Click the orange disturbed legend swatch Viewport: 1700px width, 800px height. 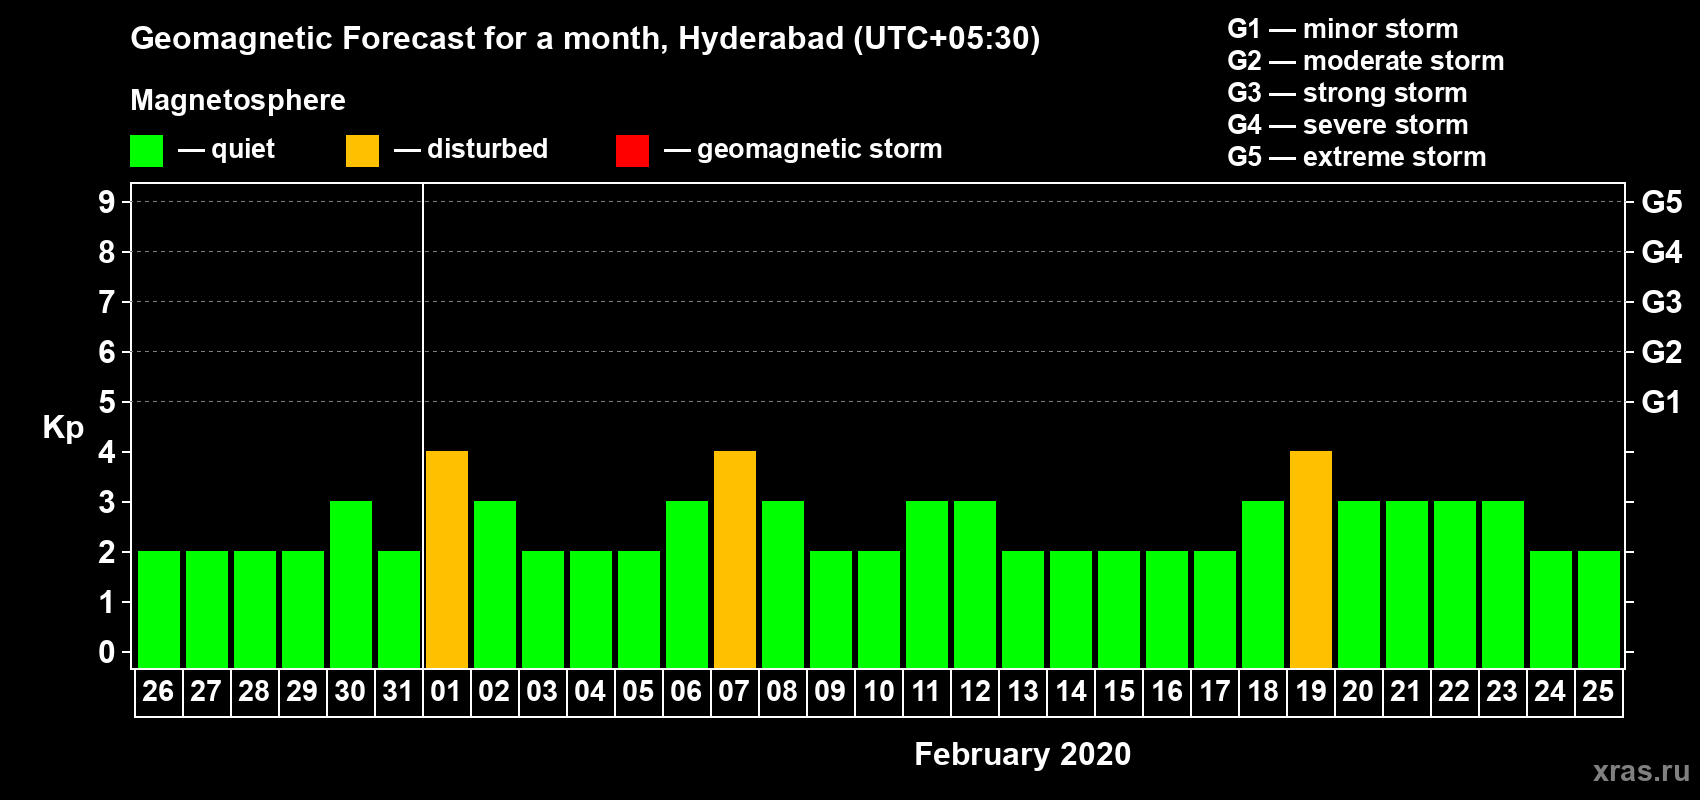click(x=362, y=151)
